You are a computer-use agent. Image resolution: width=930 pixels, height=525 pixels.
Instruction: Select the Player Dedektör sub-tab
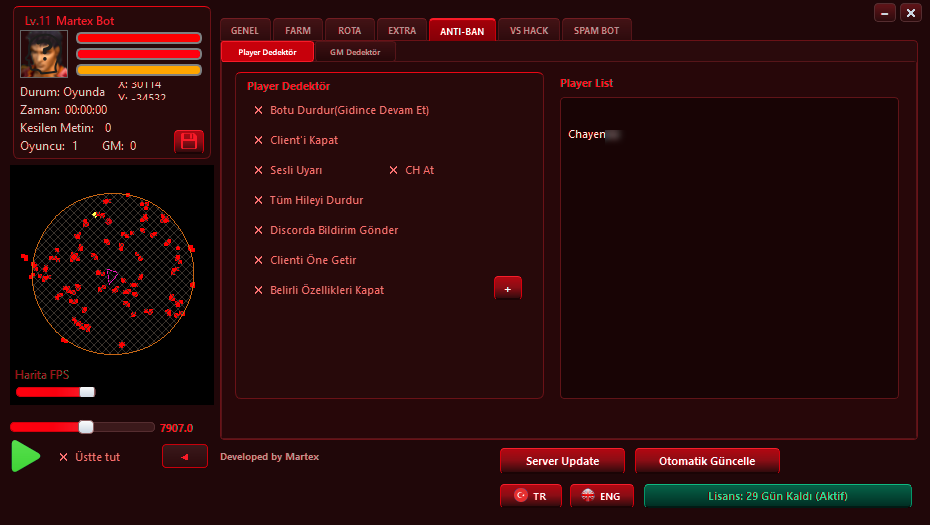click(x=267, y=52)
